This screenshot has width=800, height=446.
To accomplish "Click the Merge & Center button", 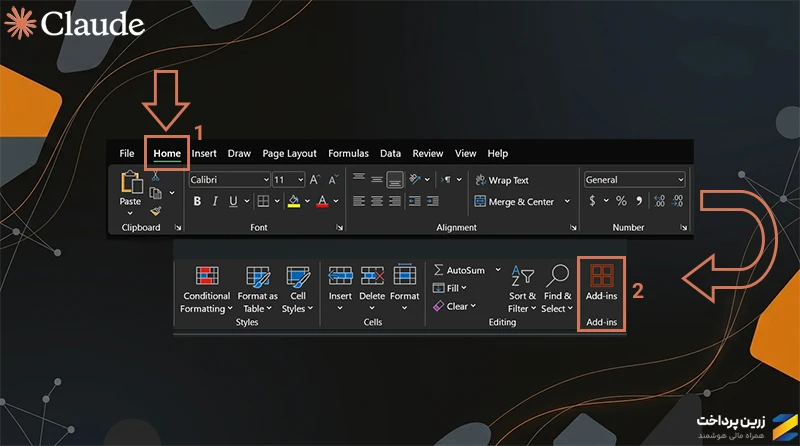I will click(x=514, y=202).
